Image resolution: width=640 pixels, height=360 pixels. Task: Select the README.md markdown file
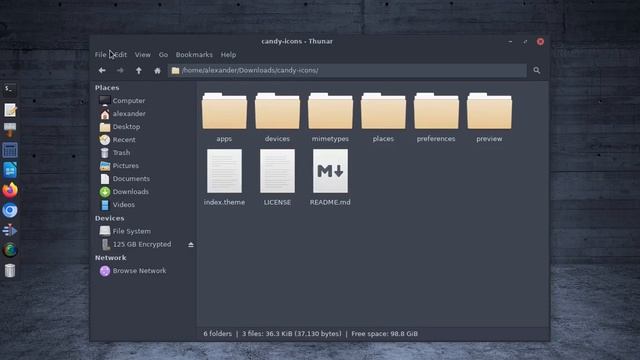click(330, 178)
